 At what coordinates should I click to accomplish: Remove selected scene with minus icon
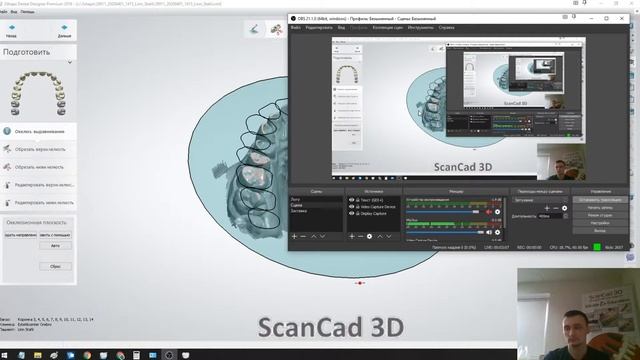[x=303, y=236]
